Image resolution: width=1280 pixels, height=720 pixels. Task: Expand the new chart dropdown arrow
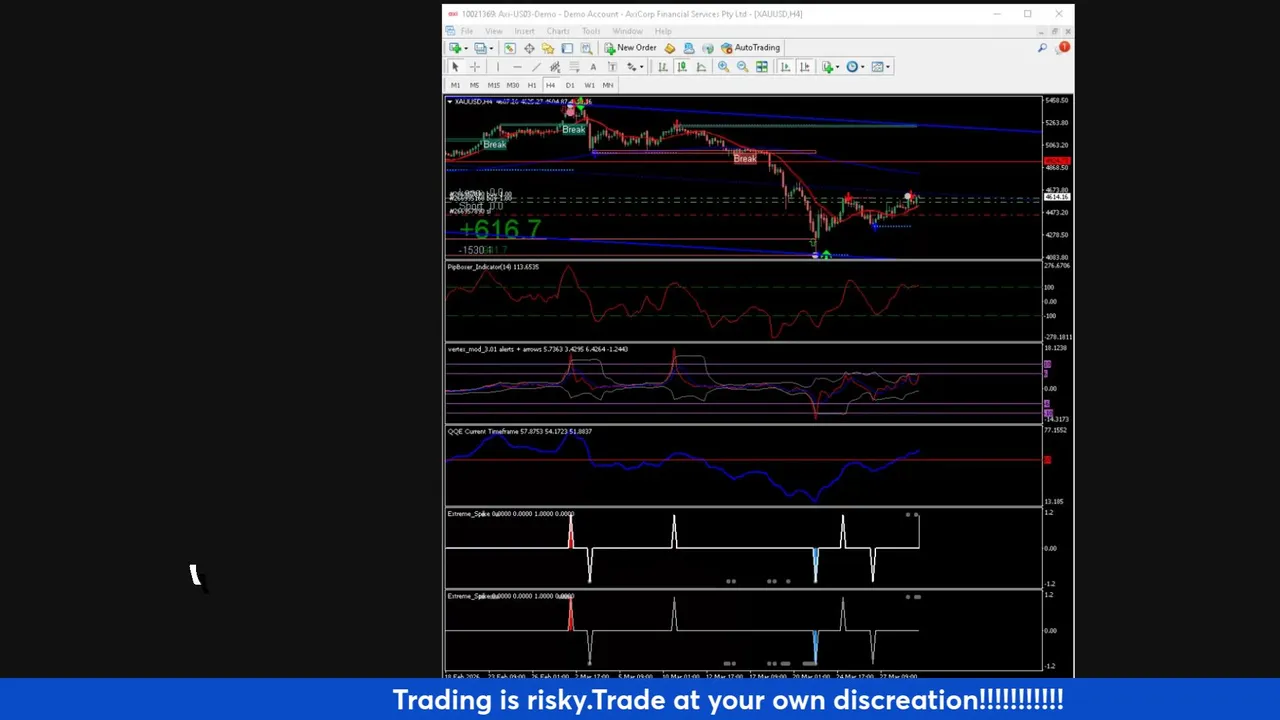pyautogui.click(x=466, y=48)
